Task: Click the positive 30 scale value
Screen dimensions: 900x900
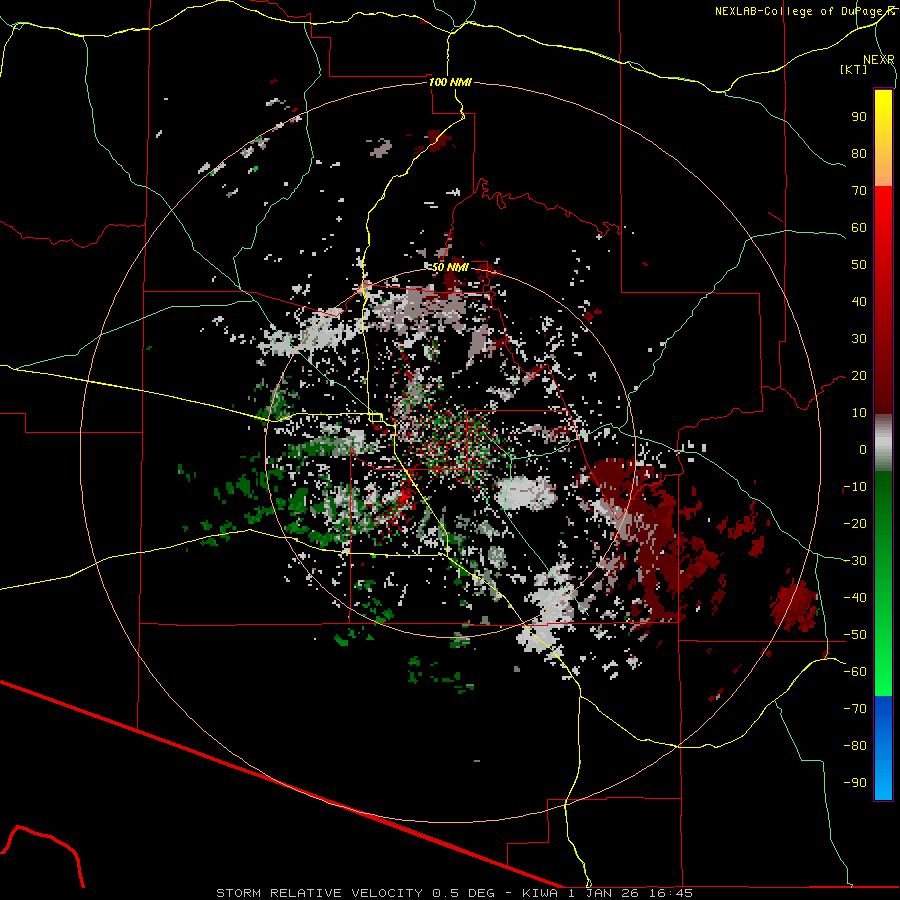Action: point(859,339)
